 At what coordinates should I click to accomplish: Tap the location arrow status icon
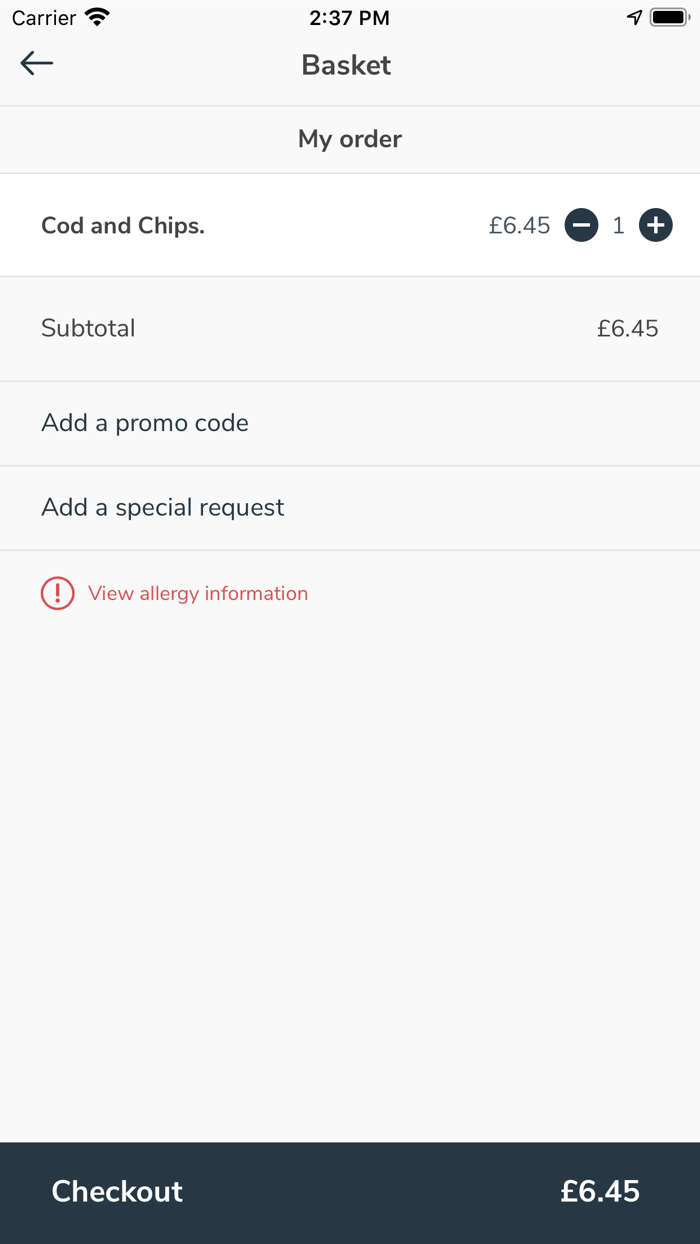635,17
